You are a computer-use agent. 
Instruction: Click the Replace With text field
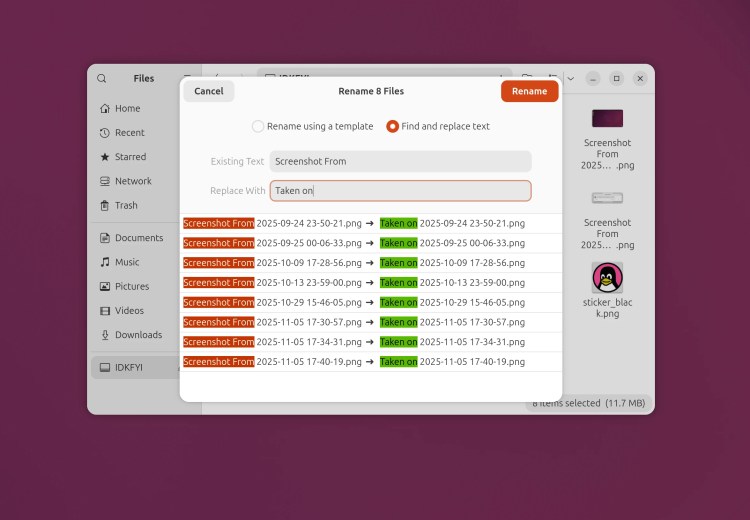[x=400, y=190]
